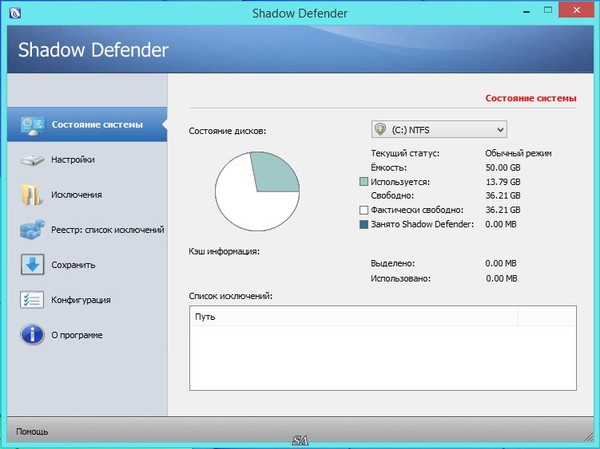
Task: Click the Фактически свободно white swatch
Action: tap(364, 210)
